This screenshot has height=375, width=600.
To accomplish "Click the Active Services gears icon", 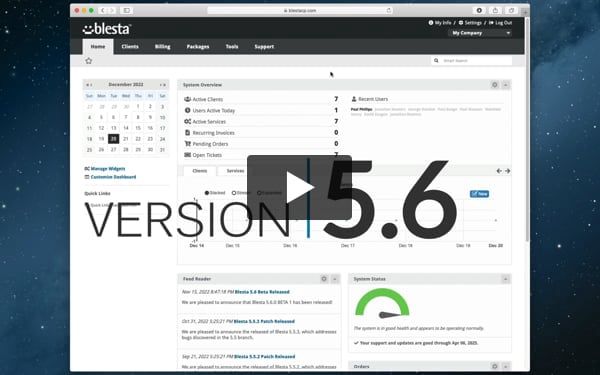I will coord(188,121).
